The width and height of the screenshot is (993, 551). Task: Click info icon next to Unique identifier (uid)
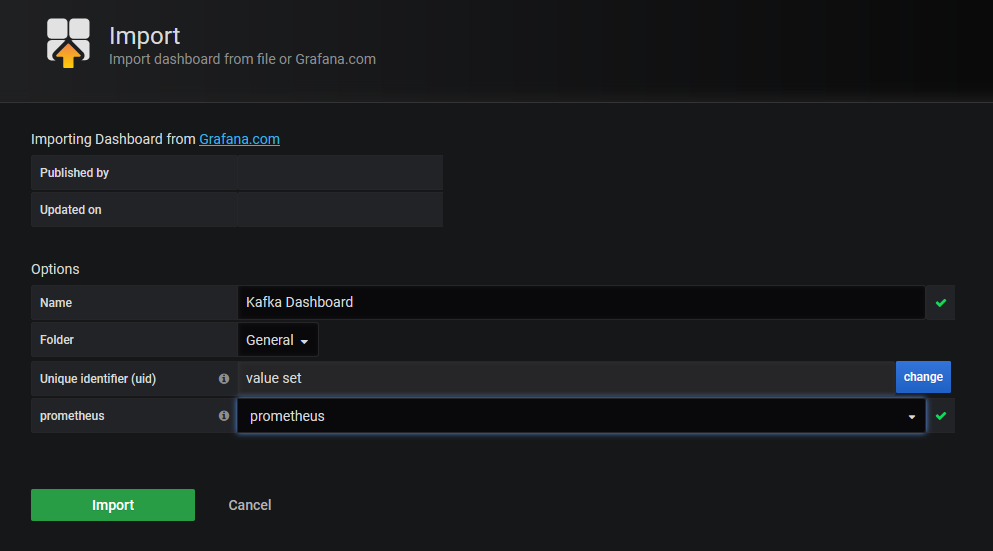click(x=224, y=379)
